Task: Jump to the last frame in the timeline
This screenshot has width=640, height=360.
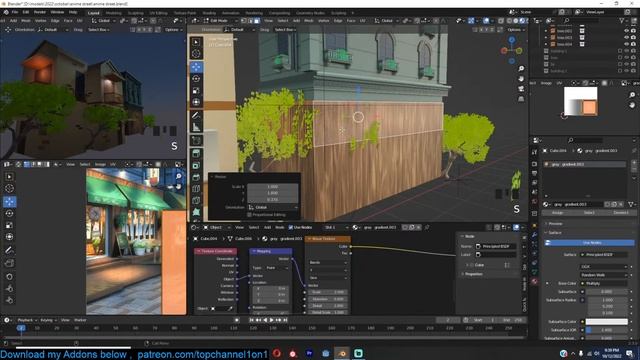Action: coord(285,320)
